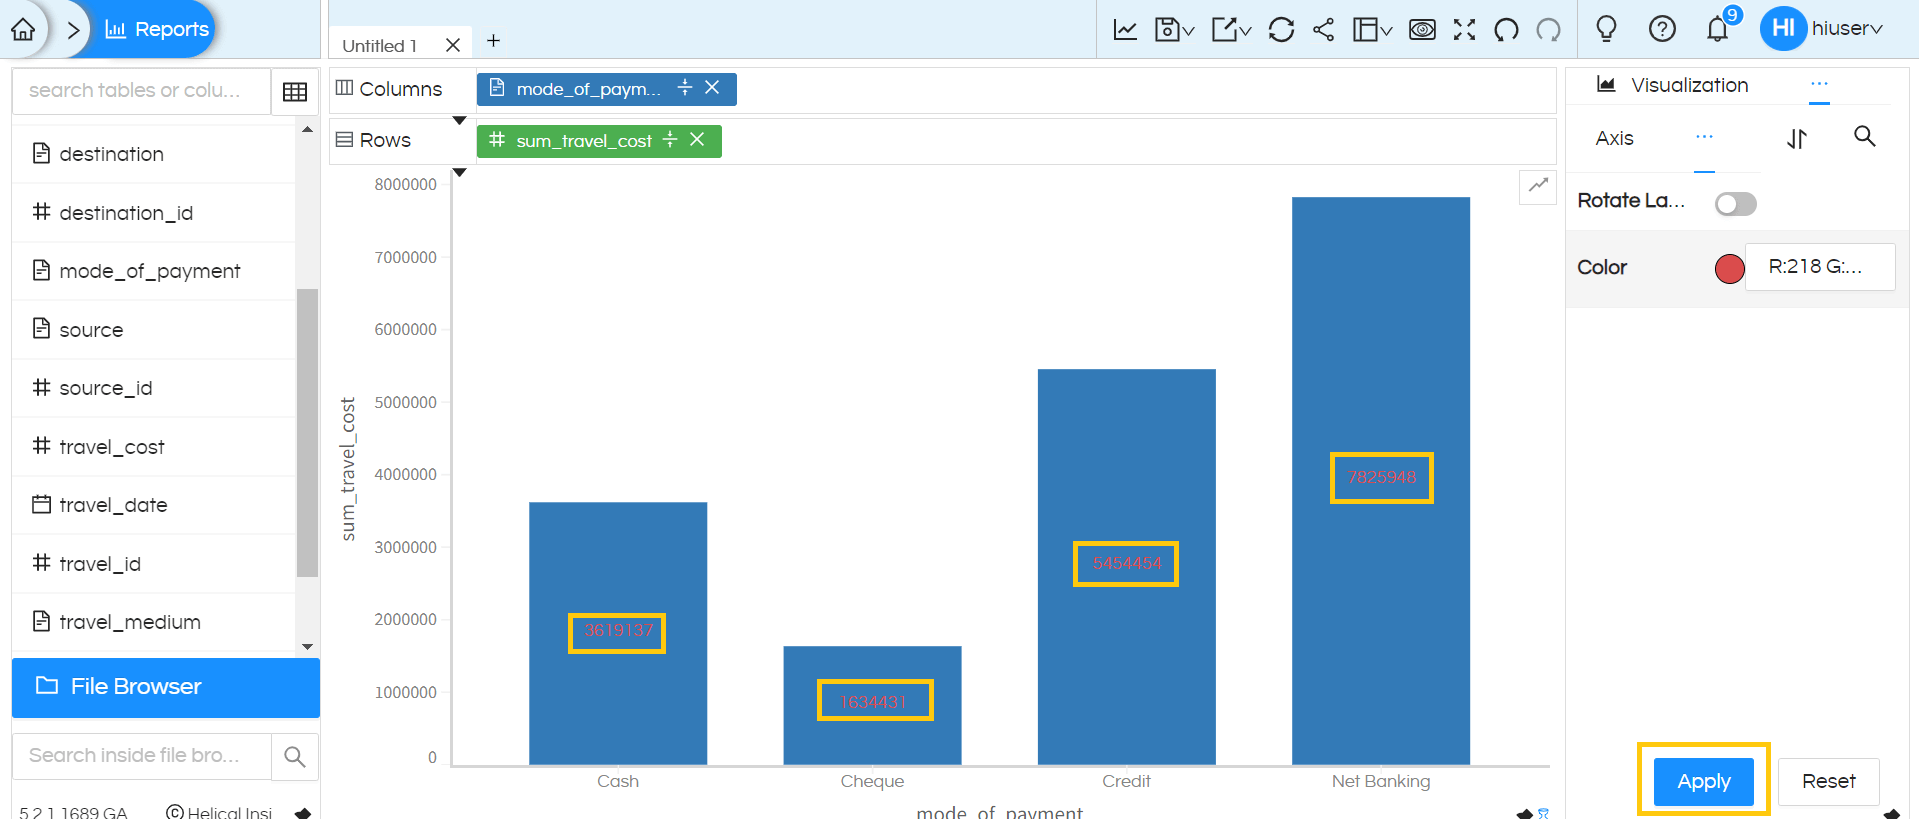Open the lightbulb tips icon

(1606, 29)
